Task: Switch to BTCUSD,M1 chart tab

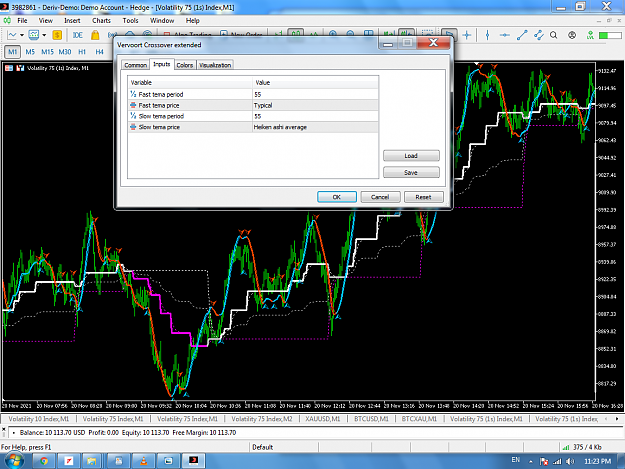Action: point(371,419)
